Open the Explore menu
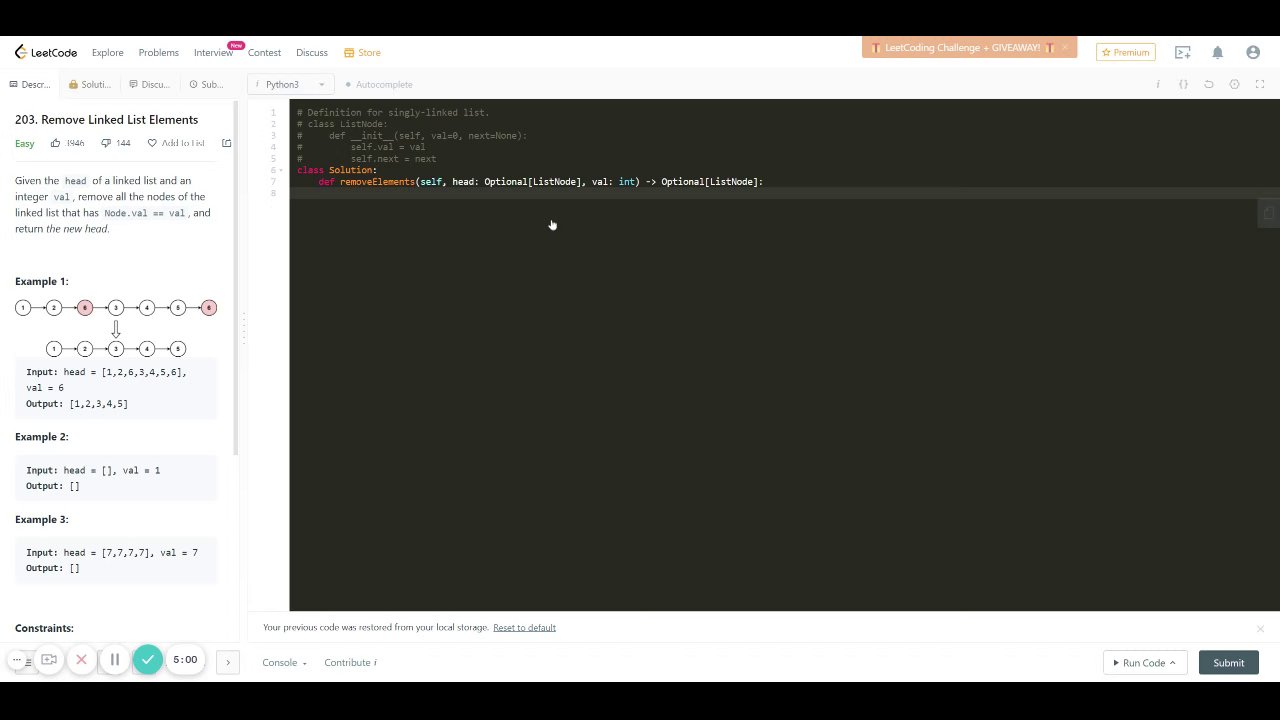Image resolution: width=1280 pixels, height=720 pixels. [x=107, y=52]
